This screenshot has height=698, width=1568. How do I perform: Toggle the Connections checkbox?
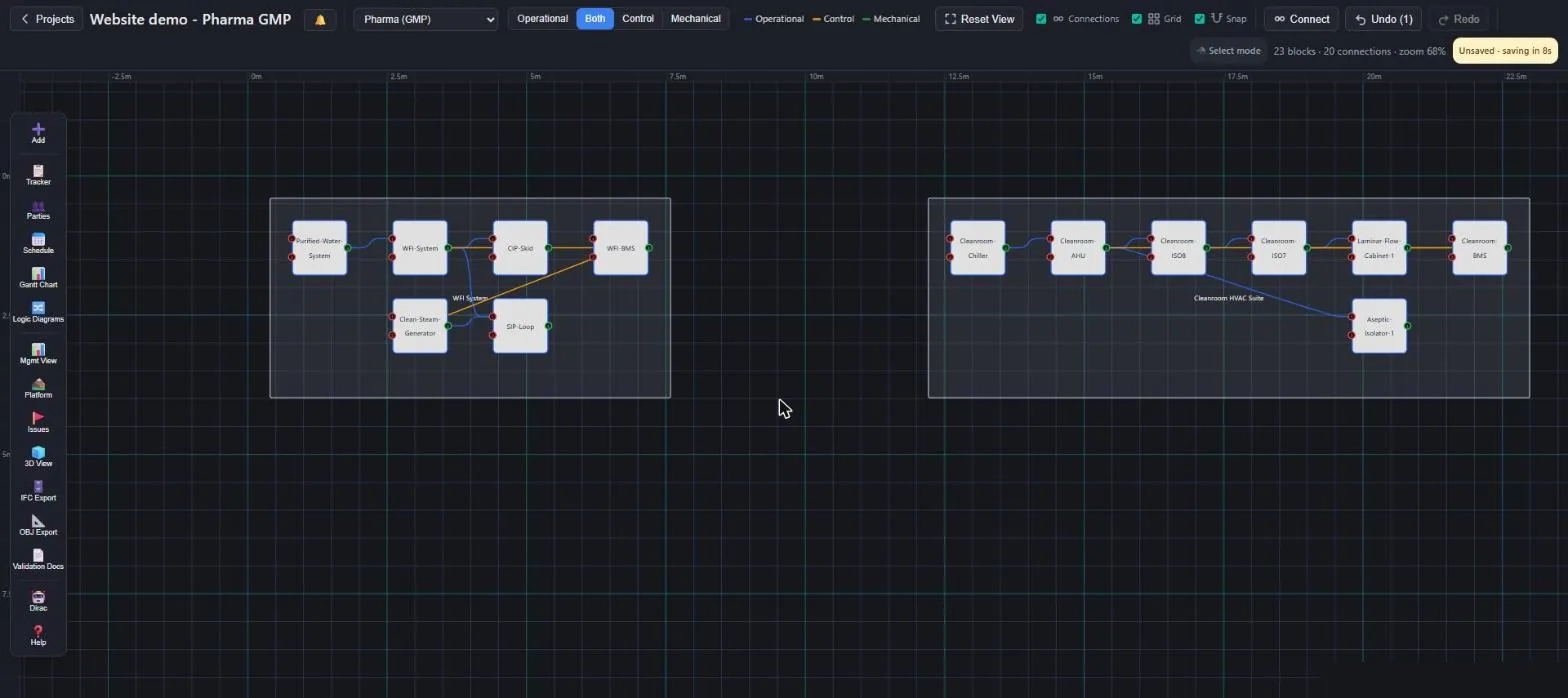[x=1041, y=19]
